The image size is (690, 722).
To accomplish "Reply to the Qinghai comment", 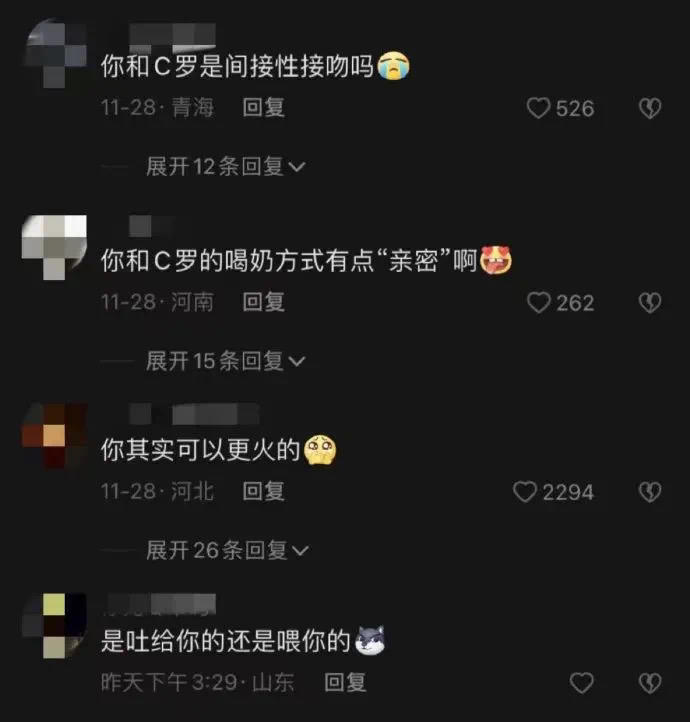I will click(263, 108).
